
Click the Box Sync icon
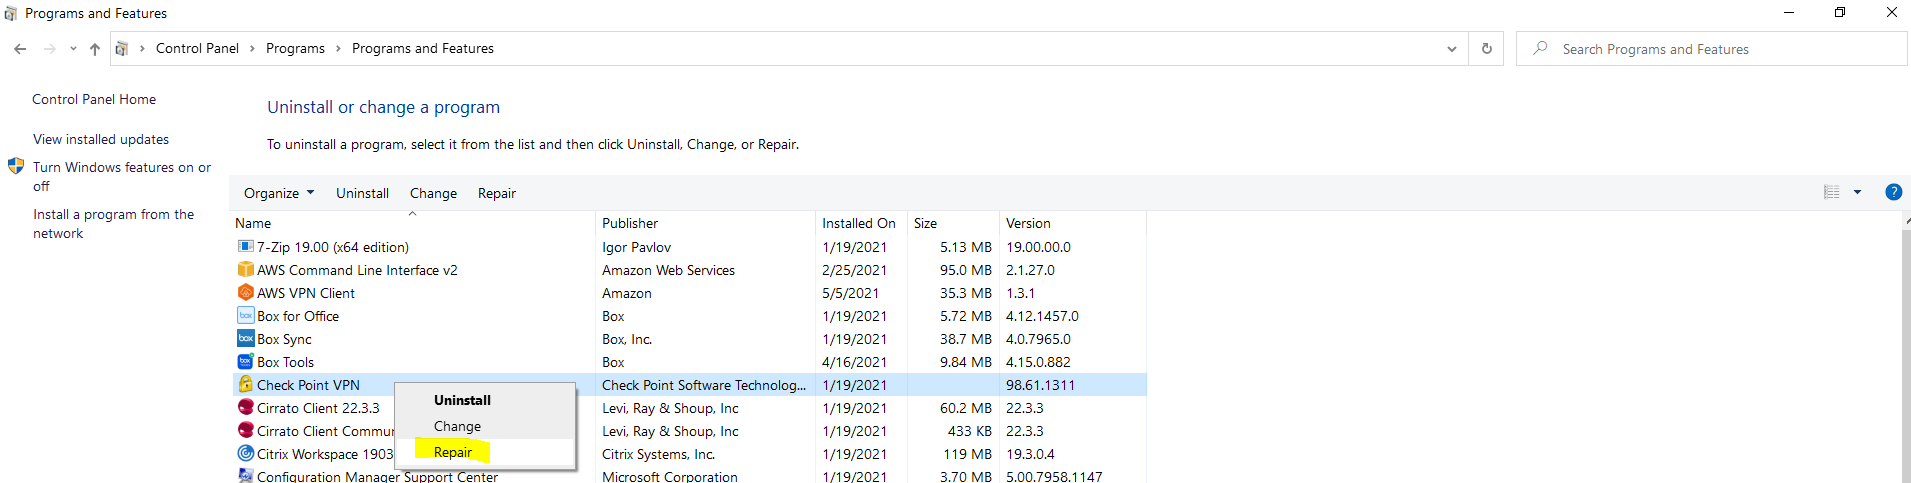(x=245, y=338)
